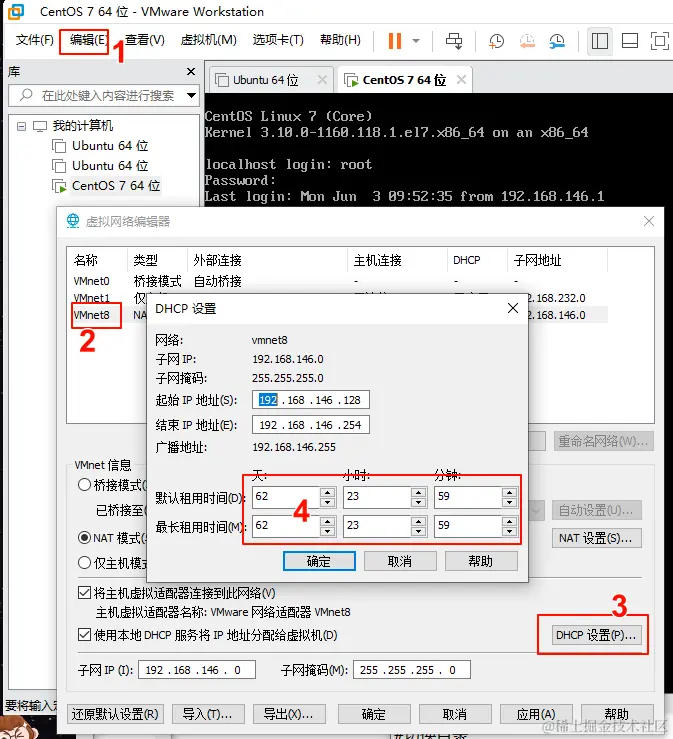Toggle the thumbnail bar view icon
The height and width of the screenshot is (739, 673).
tap(630, 41)
